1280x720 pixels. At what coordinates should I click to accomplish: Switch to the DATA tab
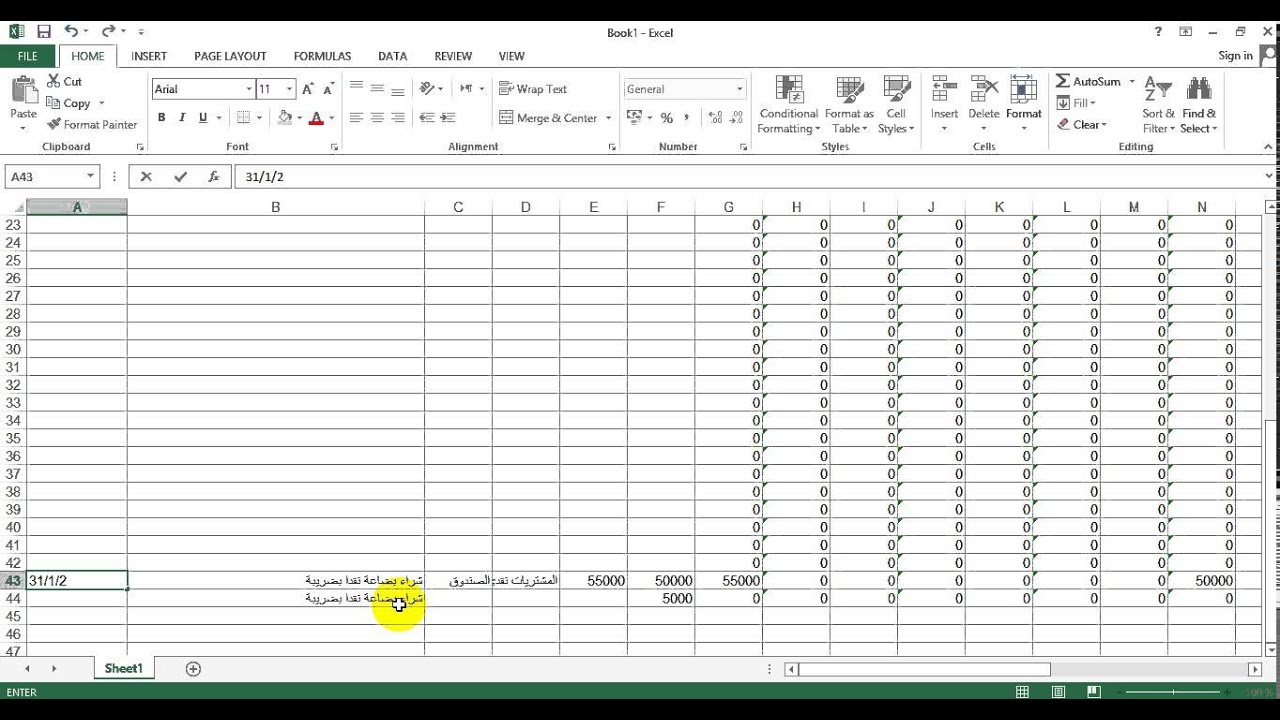(x=392, y=56)
